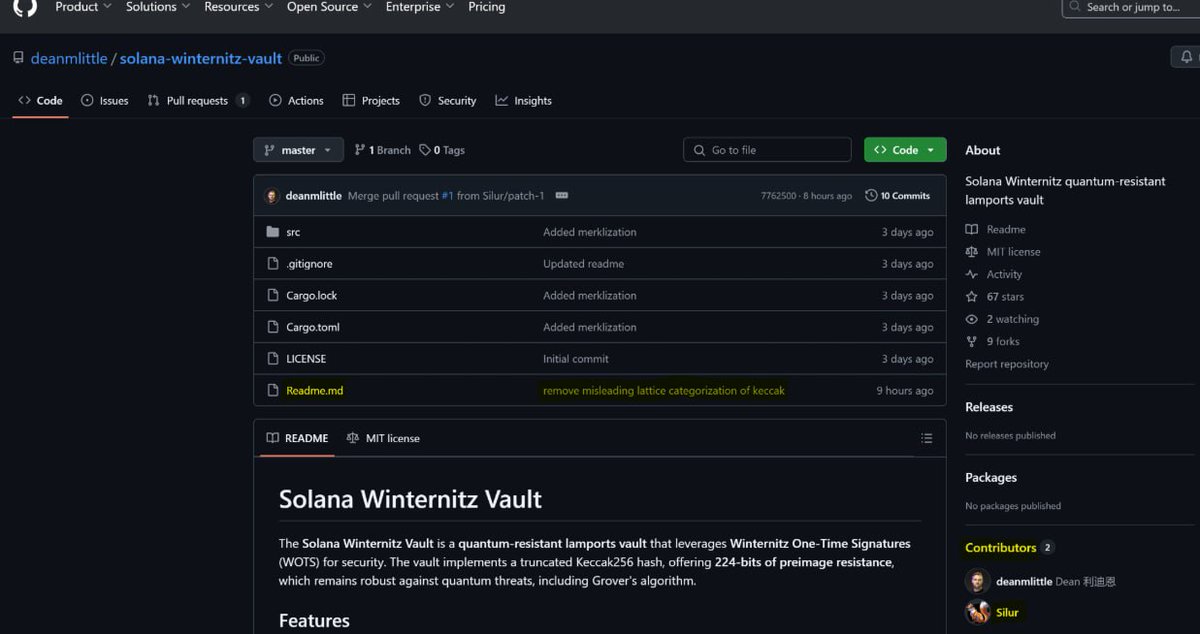Screen dimensions: 1200x634
Task: Switch to the MIT license tab
Action: (x=383, y=438)
